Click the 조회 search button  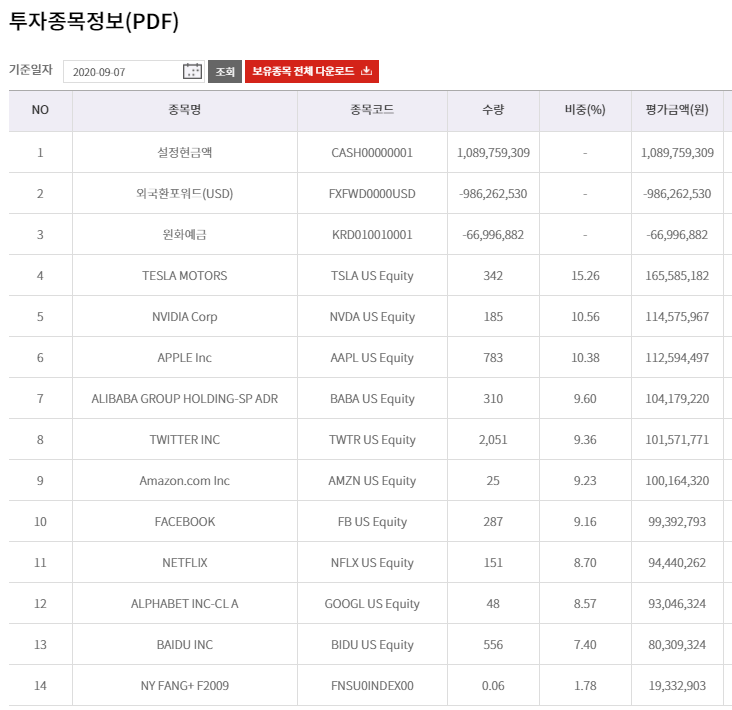225,71
